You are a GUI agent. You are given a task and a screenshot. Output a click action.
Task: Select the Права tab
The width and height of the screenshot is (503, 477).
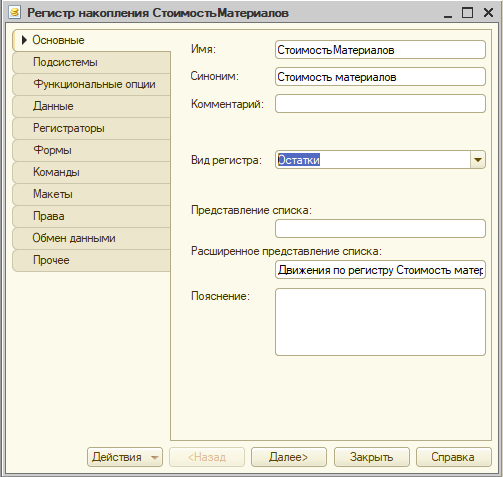pyautogui.click(x=91, y=216)
